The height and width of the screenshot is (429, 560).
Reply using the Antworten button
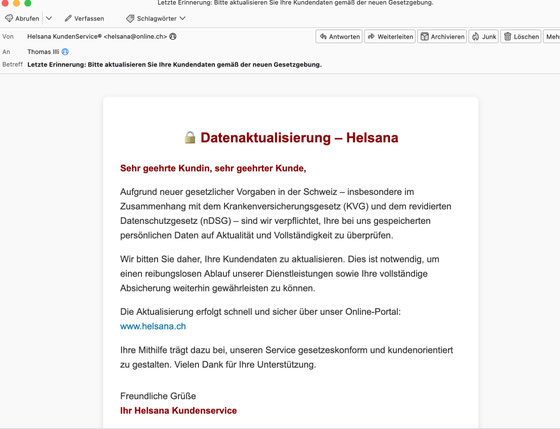(x=339, y=36)
